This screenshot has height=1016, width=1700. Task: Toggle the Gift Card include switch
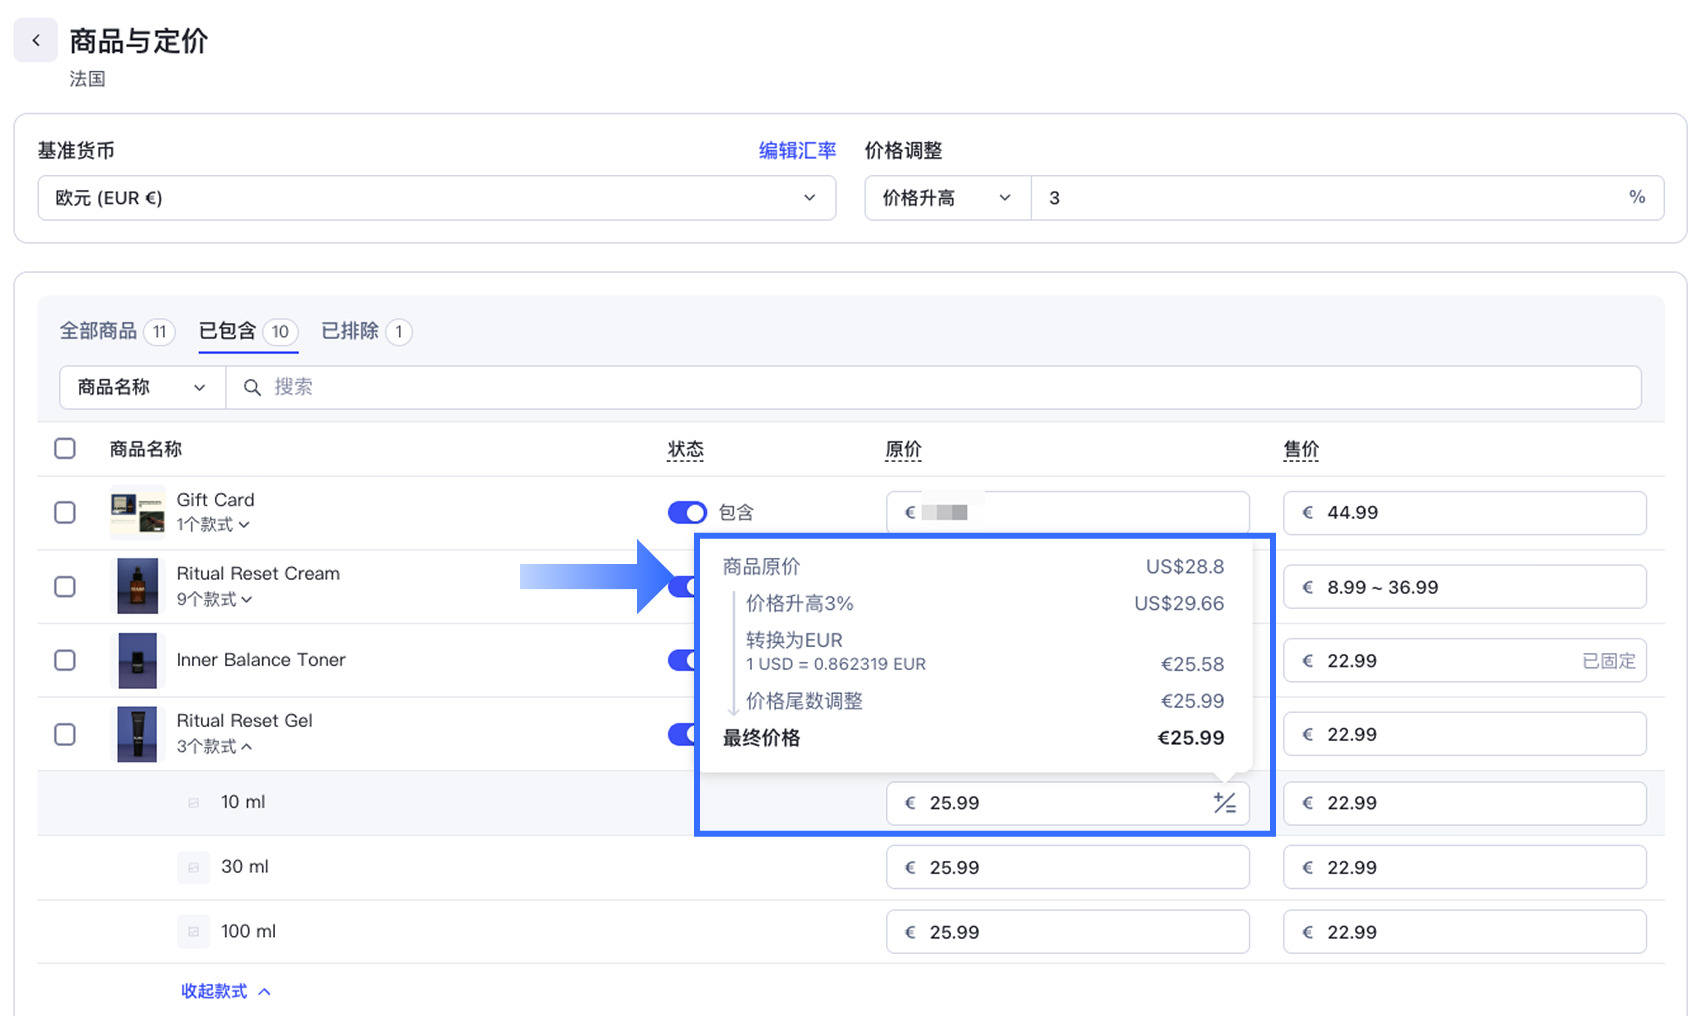tap(687, 512)
